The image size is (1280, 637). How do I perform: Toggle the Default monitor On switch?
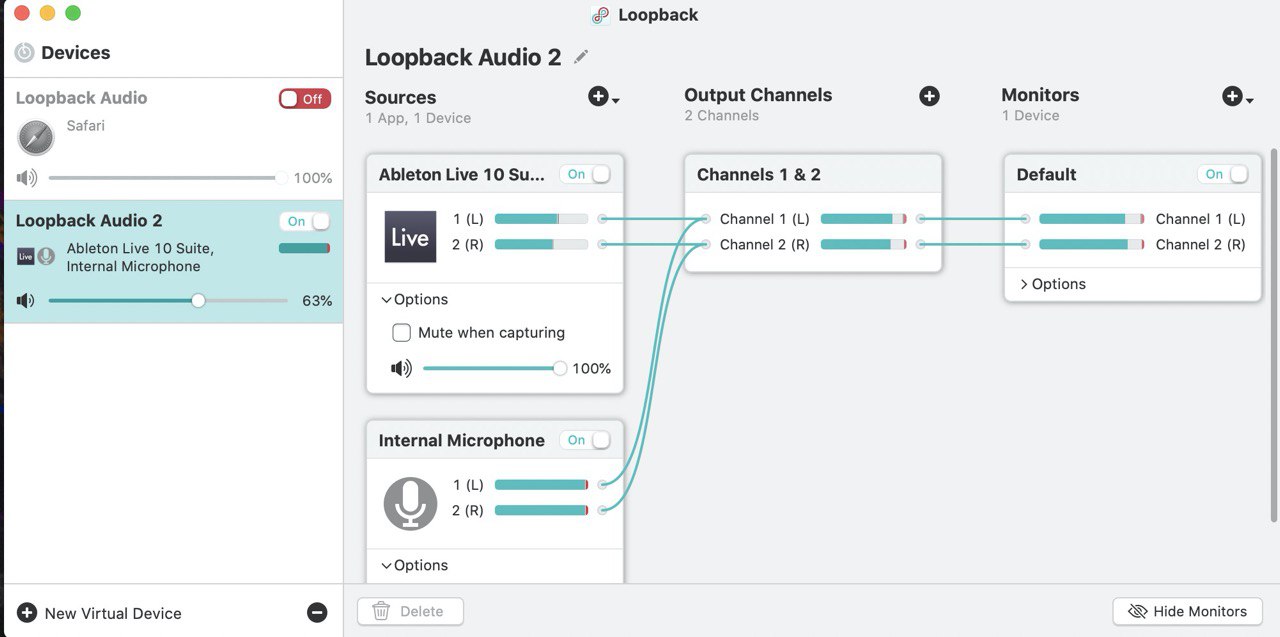[x=1223, y=174]
